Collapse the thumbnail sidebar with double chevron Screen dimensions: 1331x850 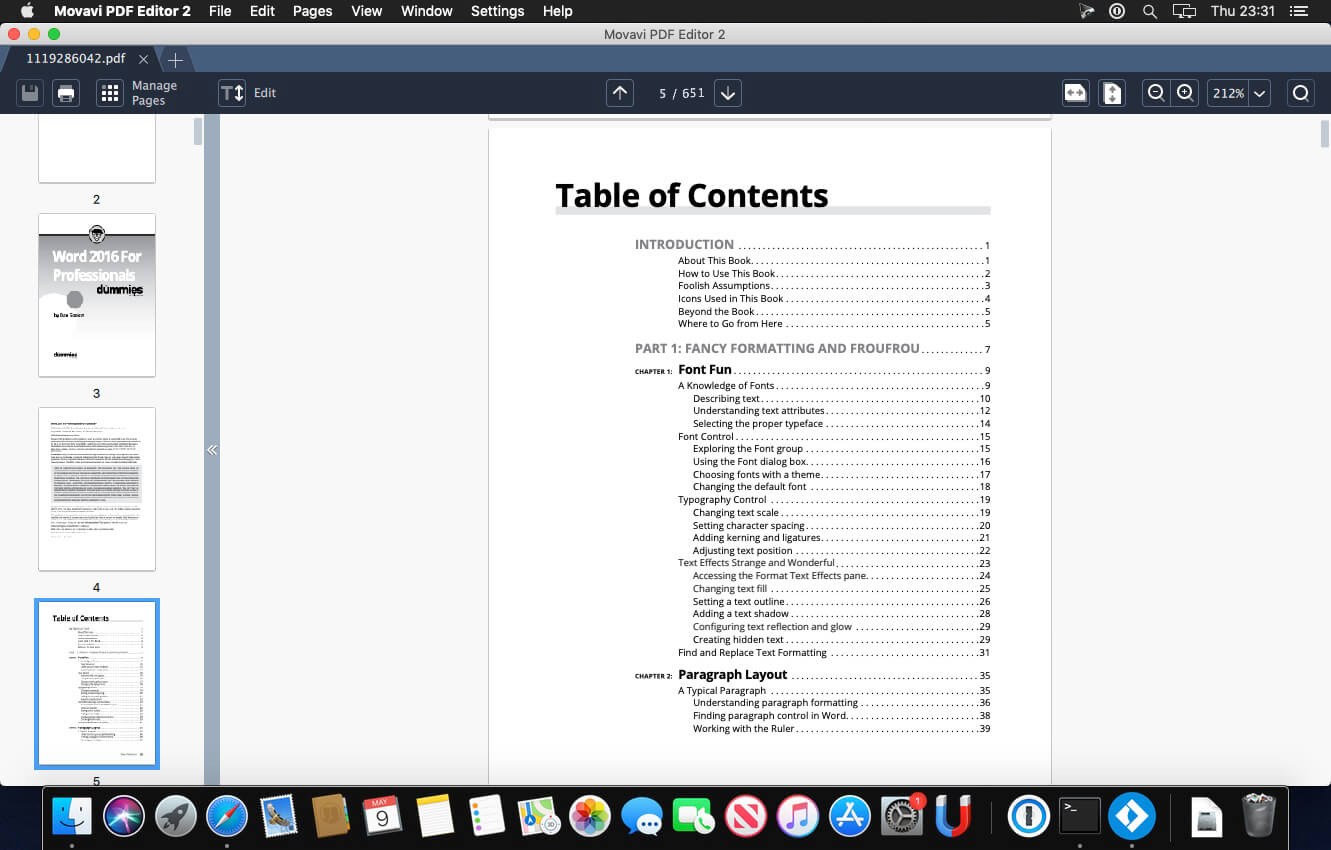(x=212, y=450)
